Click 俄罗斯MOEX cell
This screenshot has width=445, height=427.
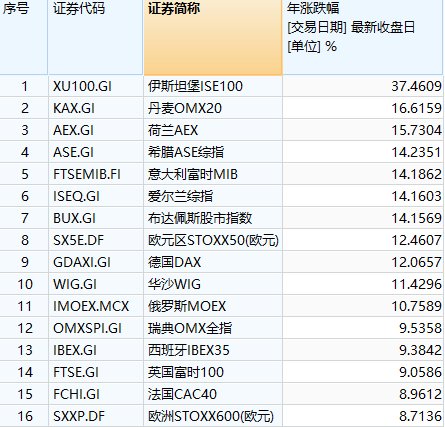[x=213, y=306]
